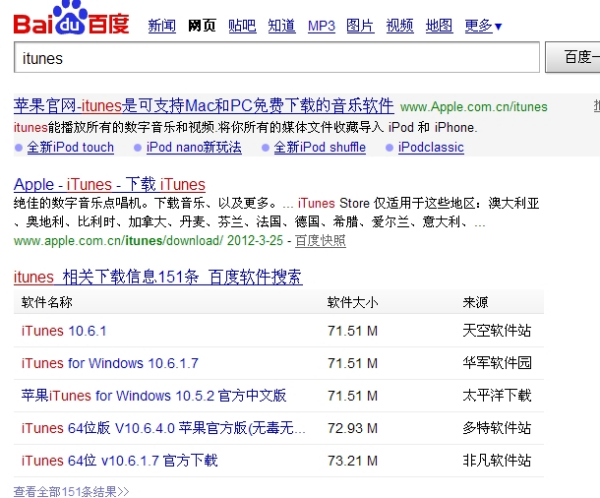Click the 百度一下 search button
This screenshot has height=498, width=600.
point(572,57)
